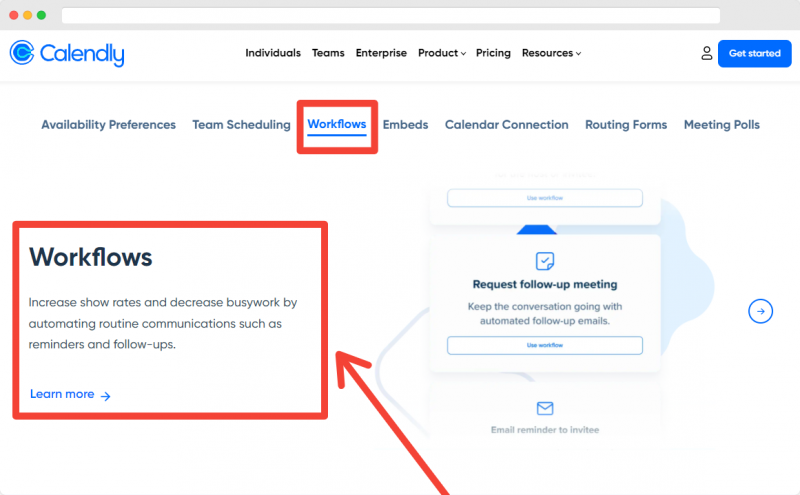Click the email reminder envelope icon
This screenshot has width=800, height=495.
coord(544,408)
